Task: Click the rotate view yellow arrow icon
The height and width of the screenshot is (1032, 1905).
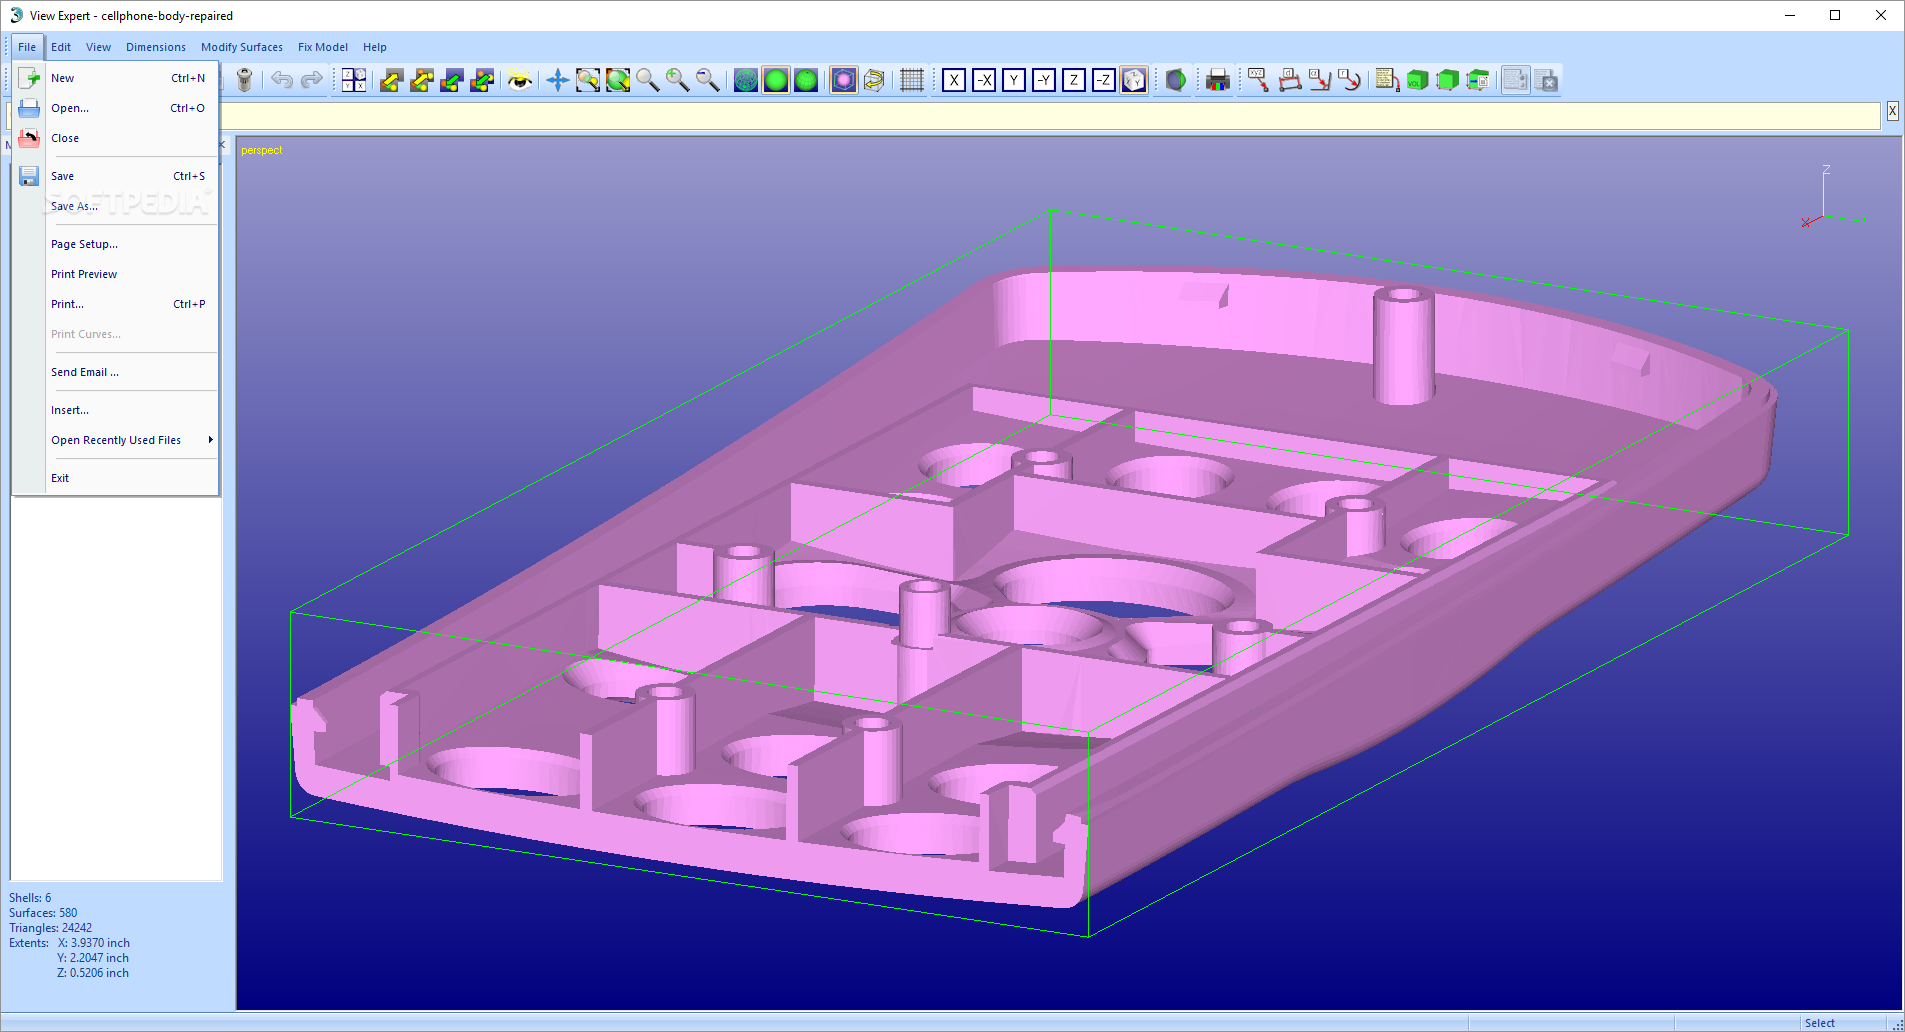Action: pos(874,80)
